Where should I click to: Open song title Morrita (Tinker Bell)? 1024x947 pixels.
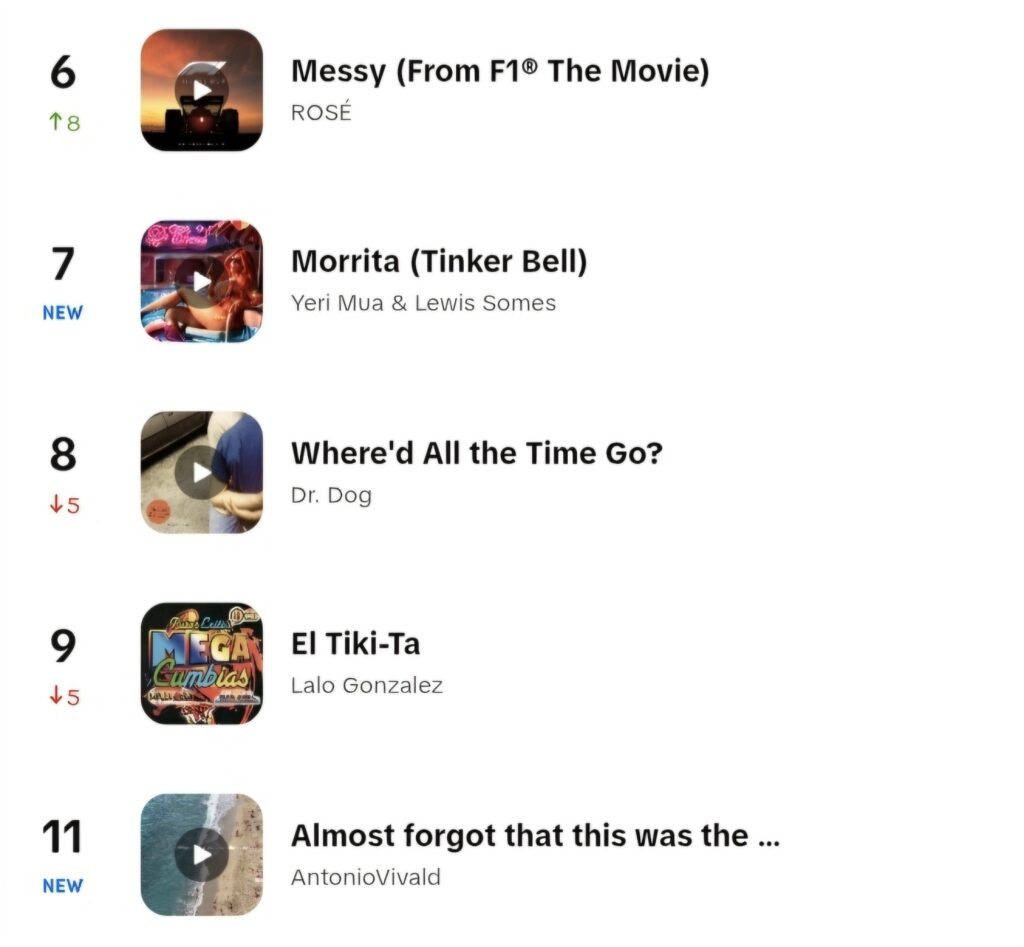pos(439,261)
